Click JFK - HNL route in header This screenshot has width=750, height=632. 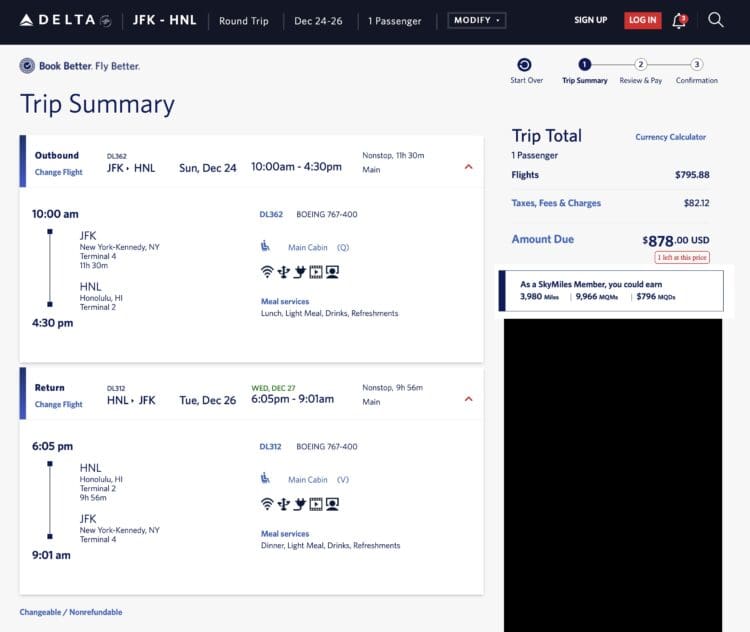tap(165, 20)
